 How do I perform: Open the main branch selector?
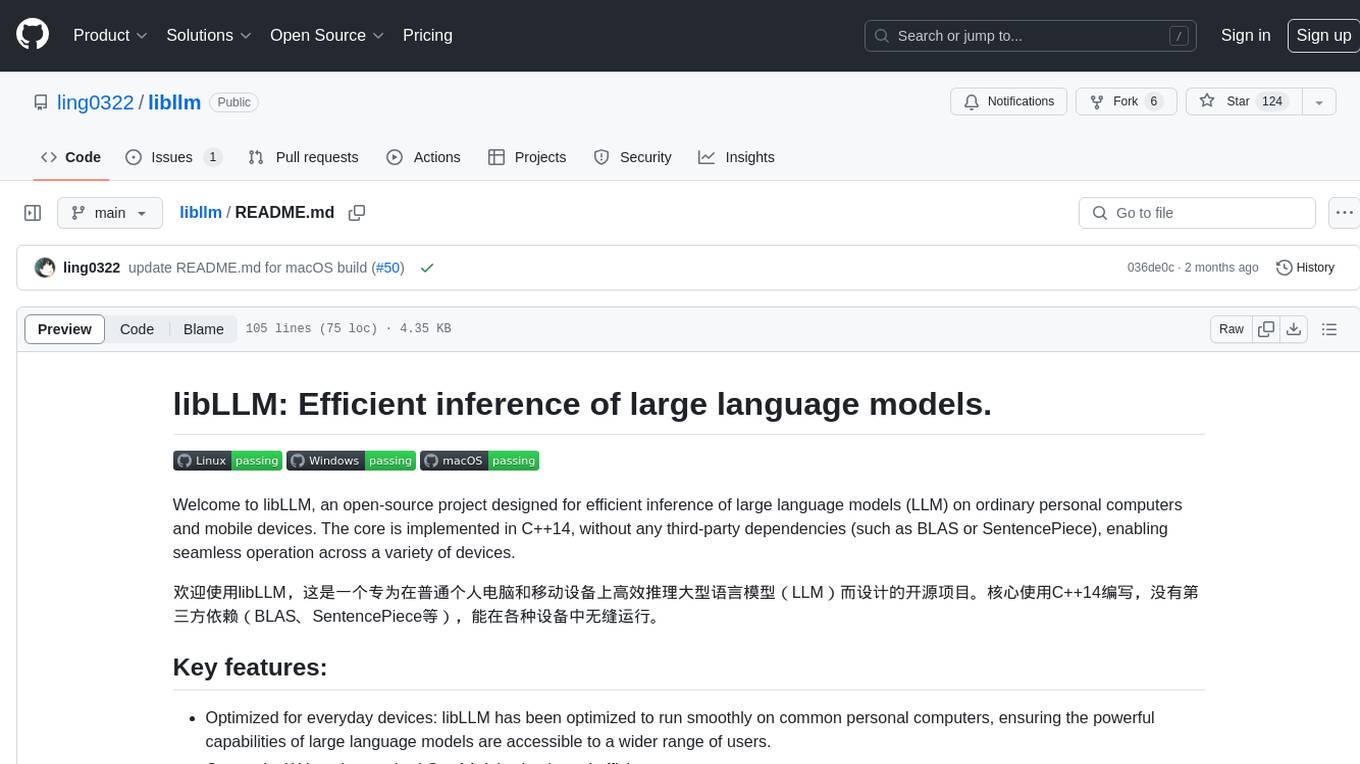point(109,213)
